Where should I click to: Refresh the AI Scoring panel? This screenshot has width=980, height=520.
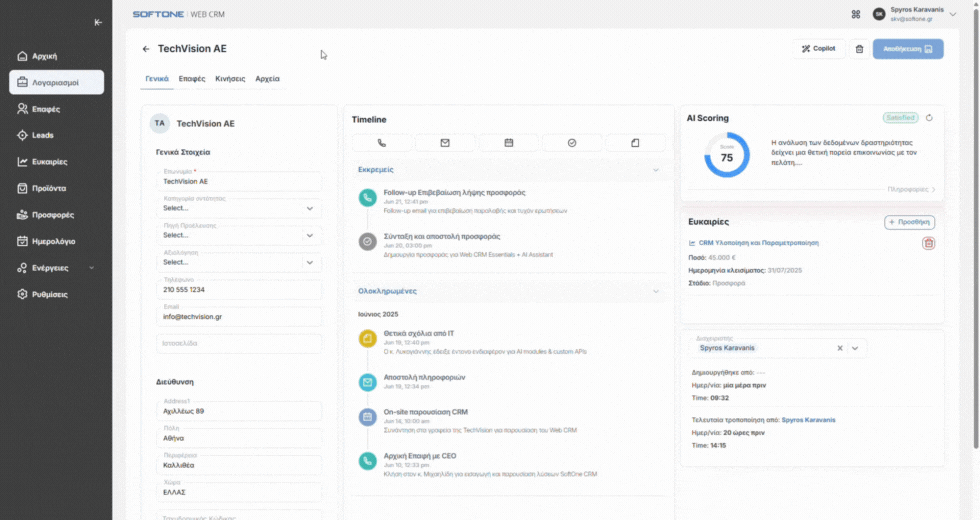click(929, 118)
